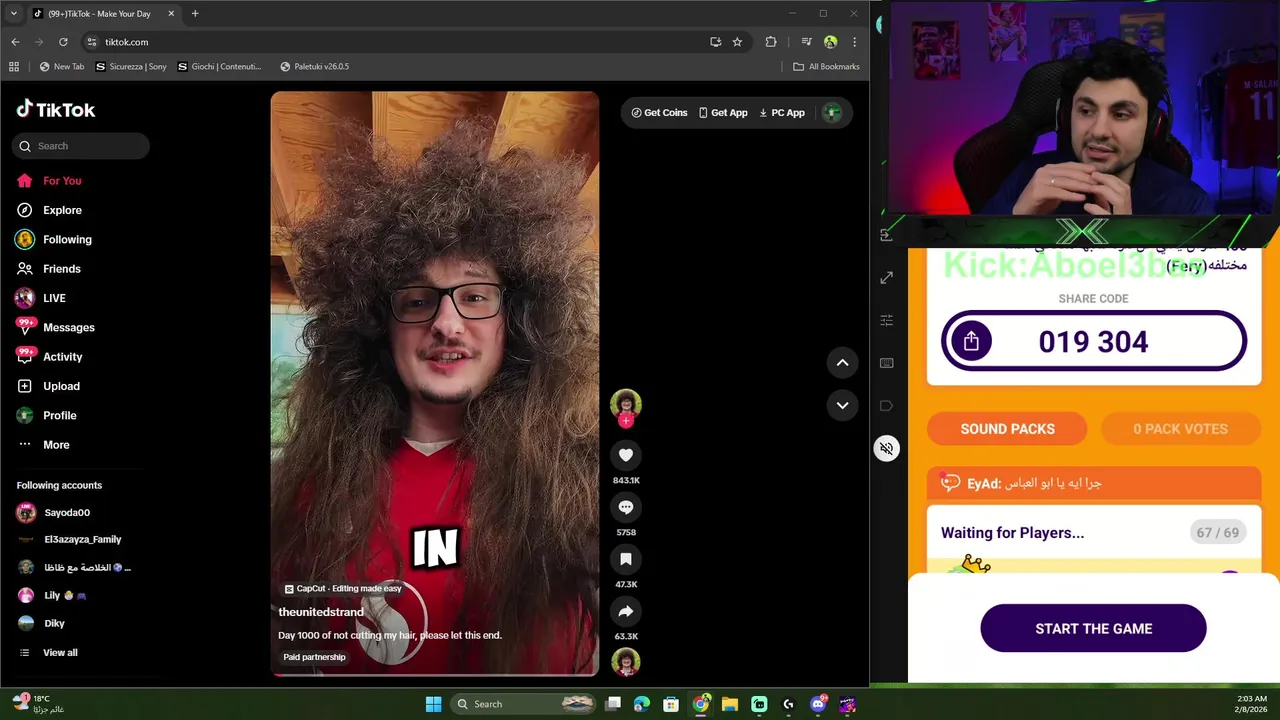
Task: Reload the TikTok page
Action: pos(63,42)
